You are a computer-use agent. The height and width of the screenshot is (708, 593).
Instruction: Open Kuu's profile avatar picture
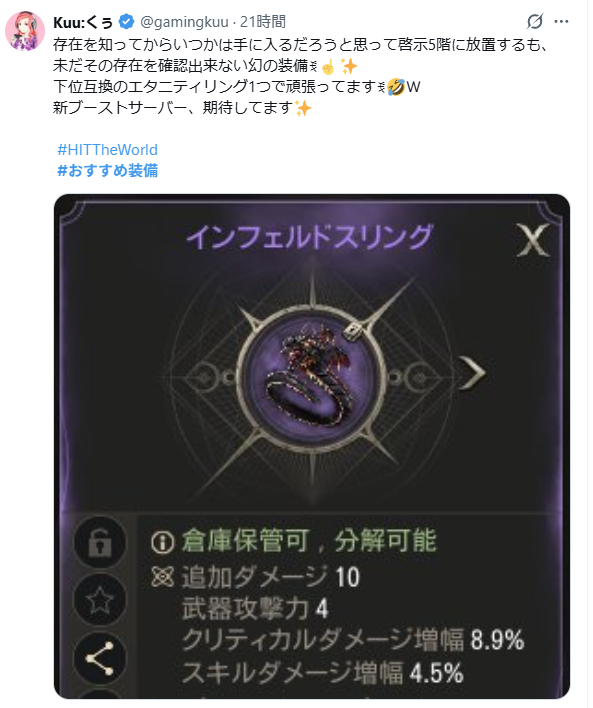pos(25,31)
